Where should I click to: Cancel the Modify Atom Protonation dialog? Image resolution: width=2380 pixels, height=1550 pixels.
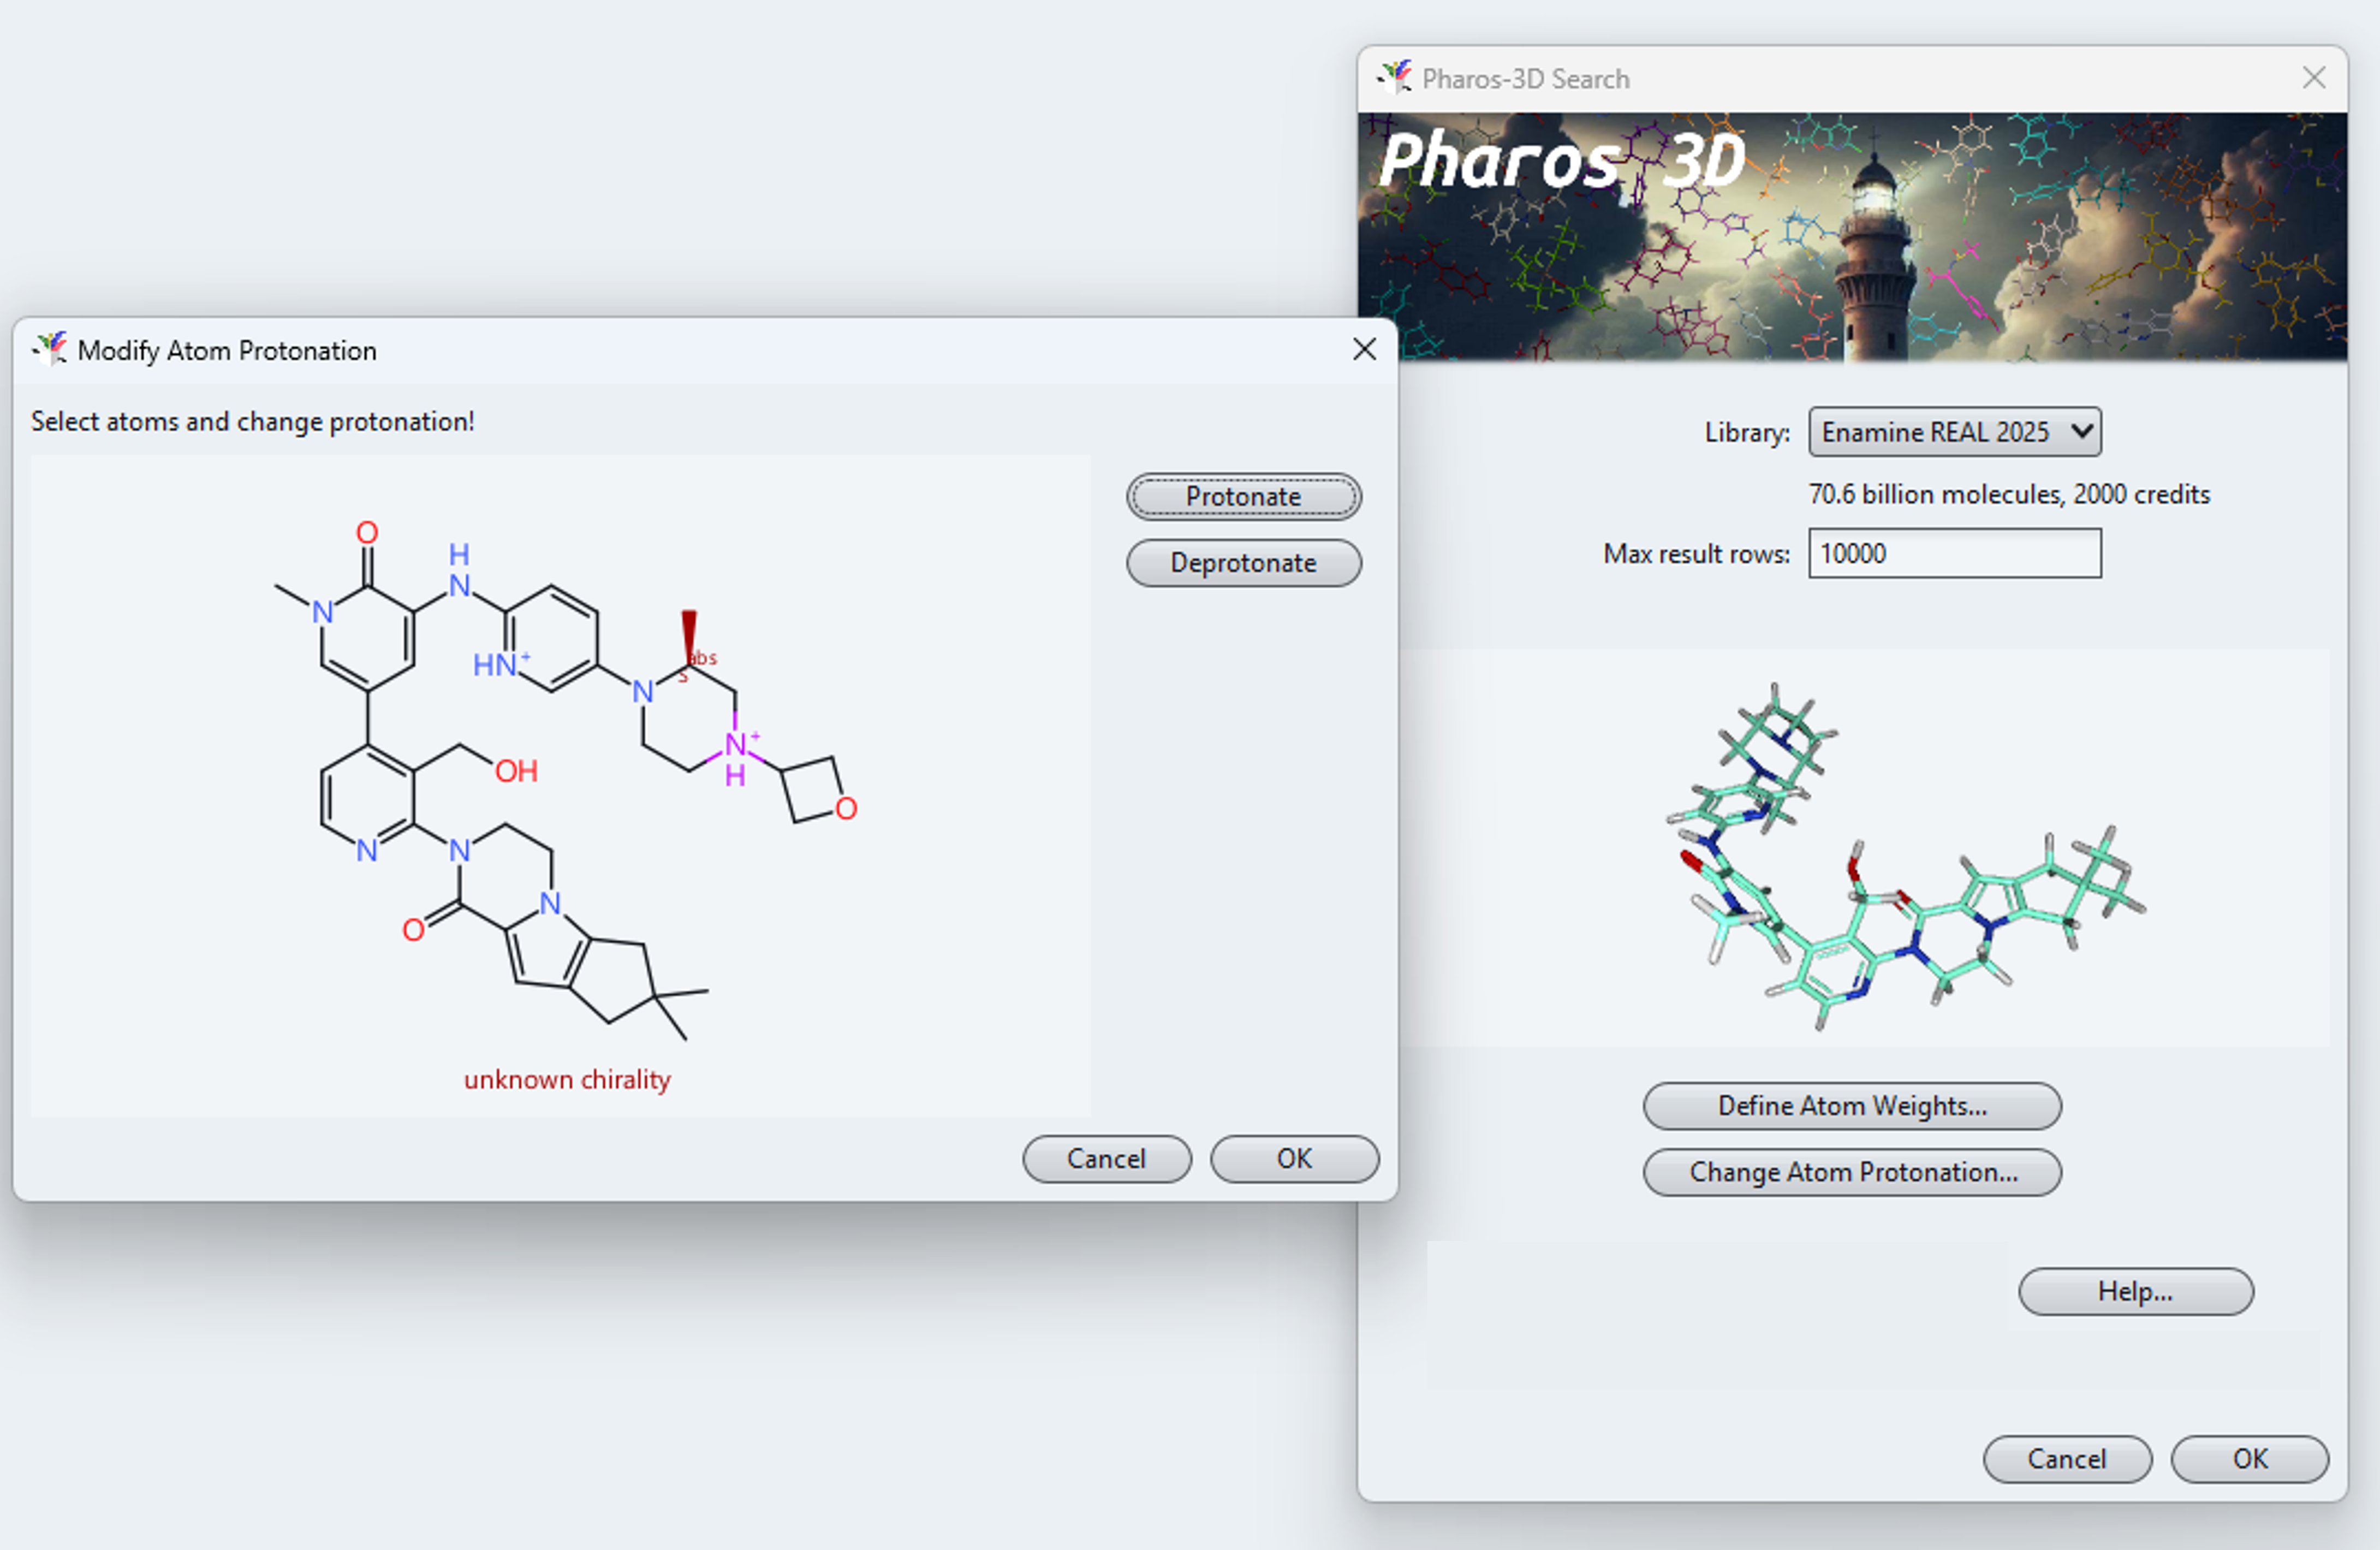1106,1158
